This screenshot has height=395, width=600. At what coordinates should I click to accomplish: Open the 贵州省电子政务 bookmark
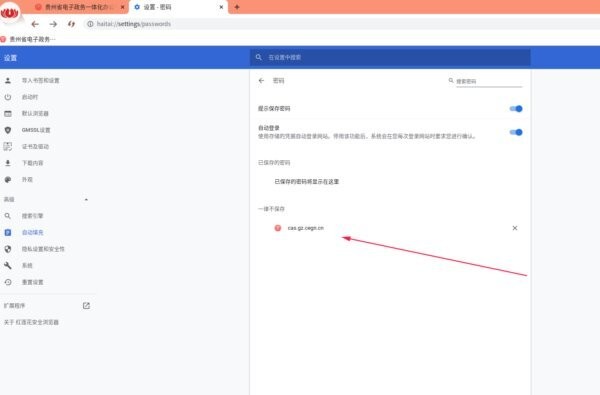tap(28, 39)
